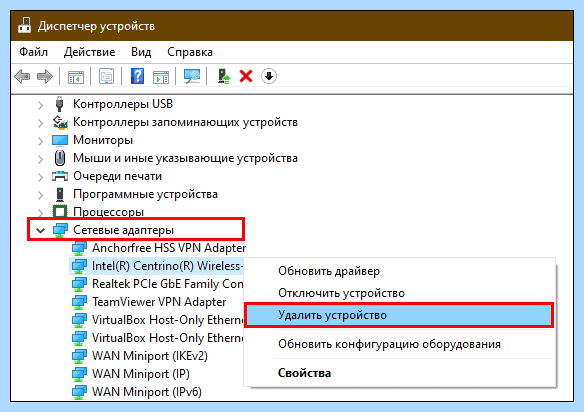The image size is (584, 412).
Task: Click the Intel Centrino Wireless adapter icon
Action: tap(79, 266)
